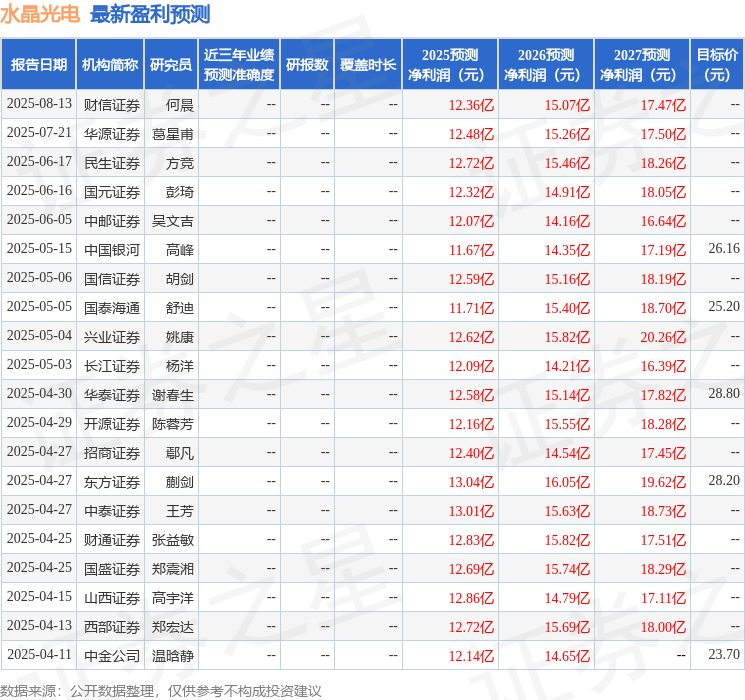
Task: Click the 最新盈利预测 heading
Action: pyautogui.click(x=150, y=14)
